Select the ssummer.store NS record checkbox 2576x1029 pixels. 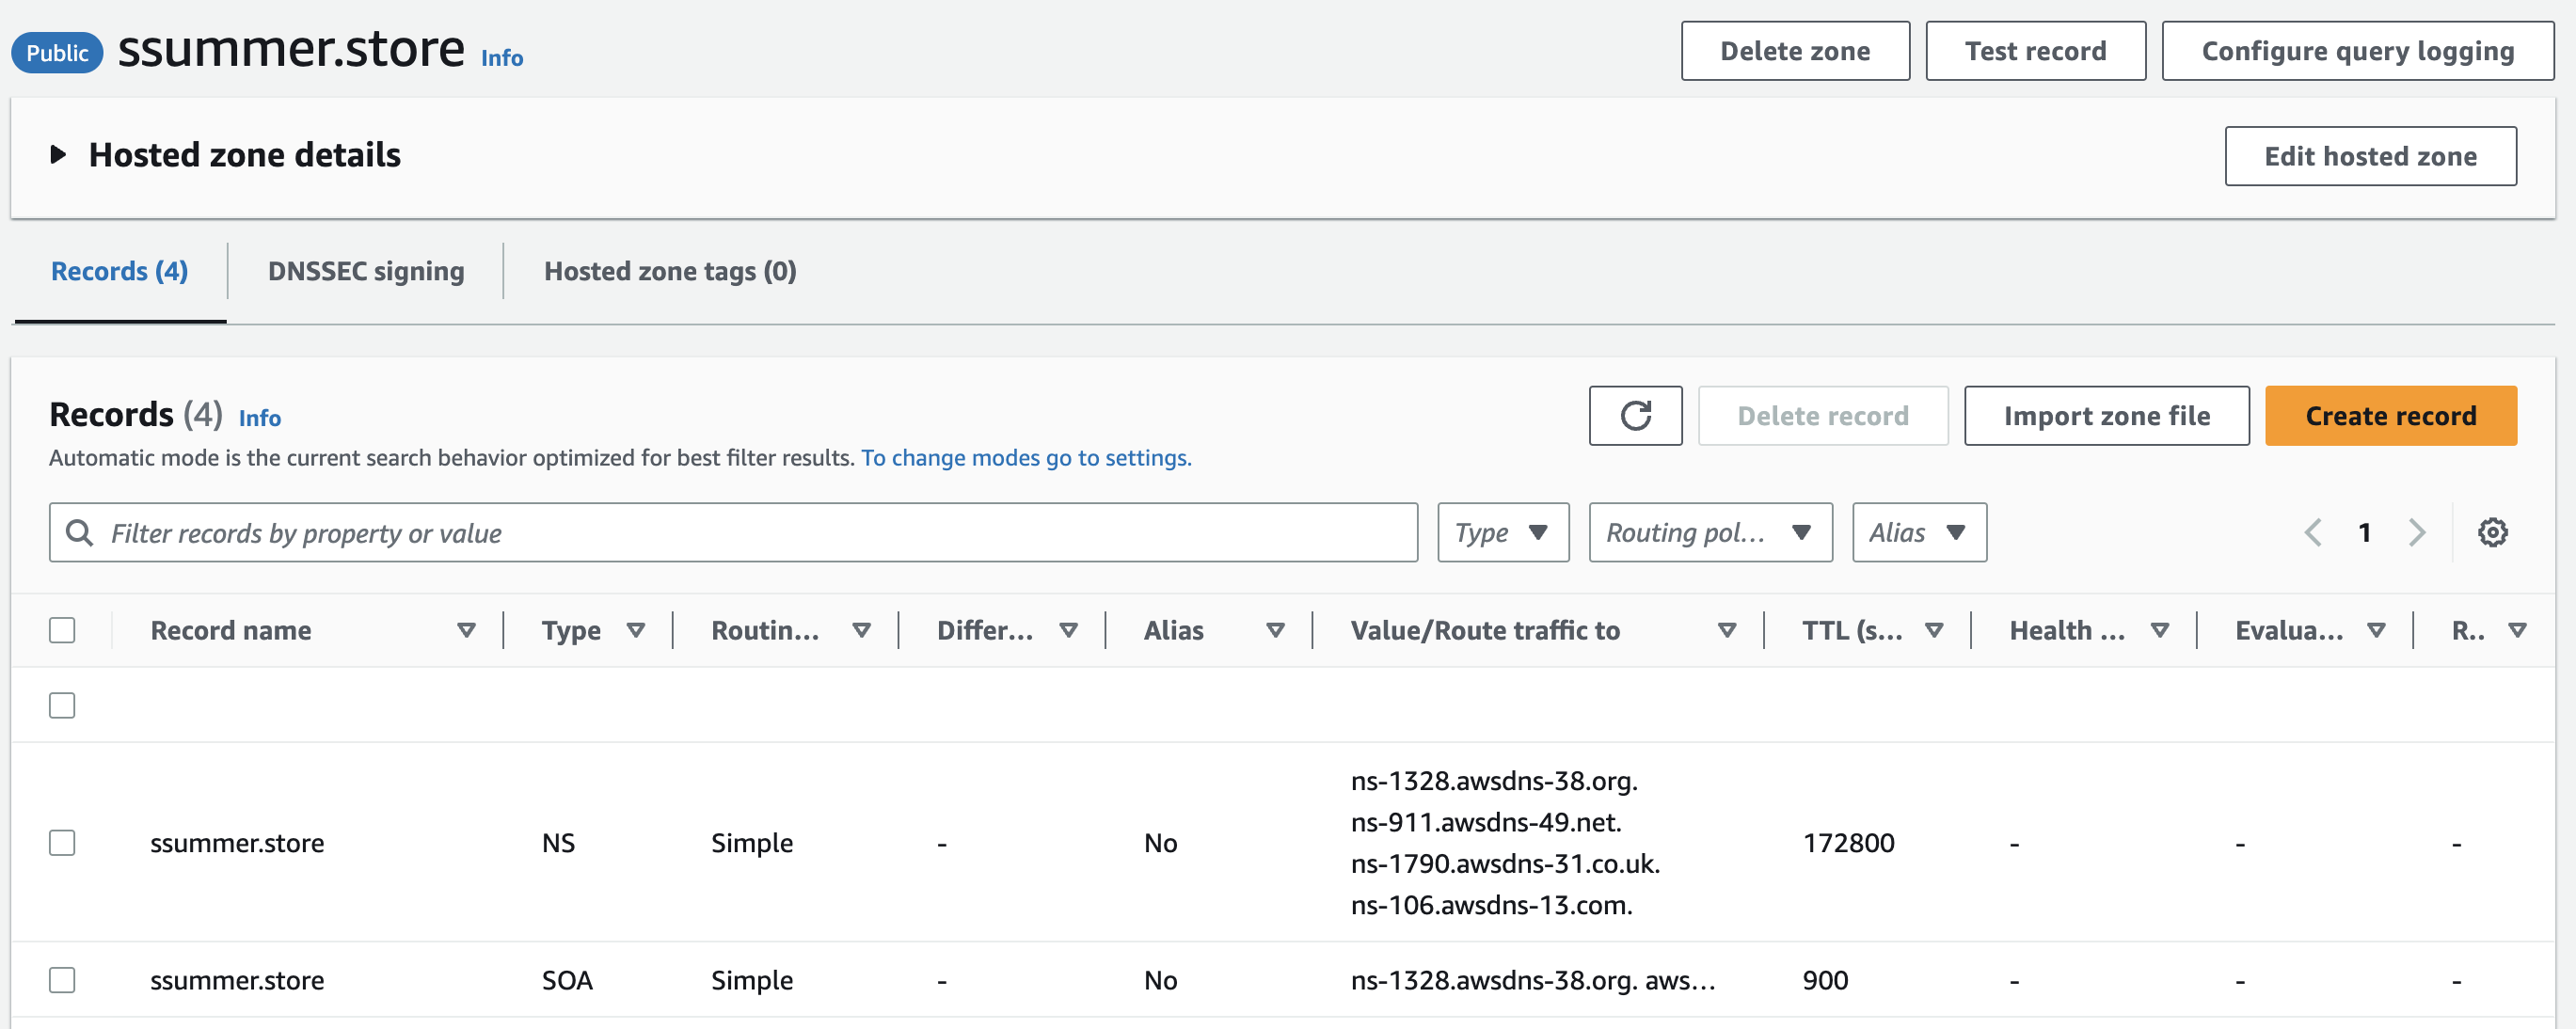click(x=62, y=843)
